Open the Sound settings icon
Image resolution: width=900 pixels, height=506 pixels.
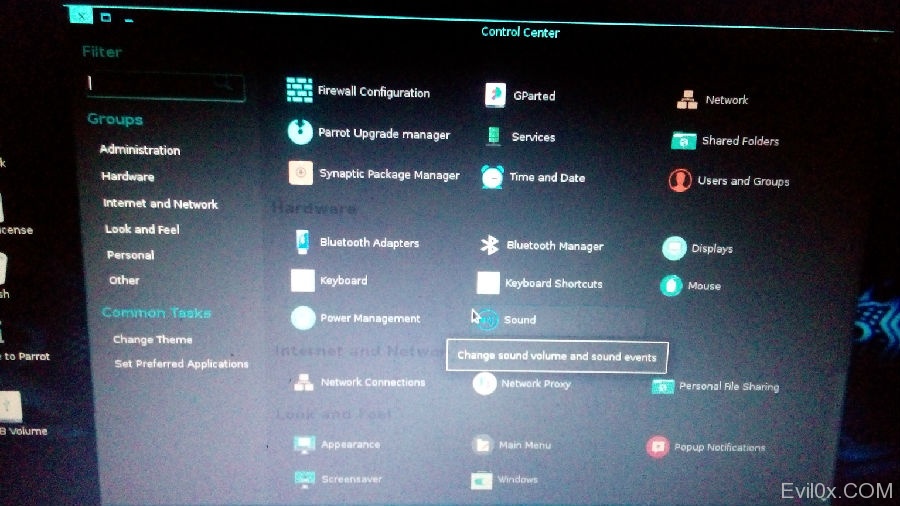tap(488, 320)
